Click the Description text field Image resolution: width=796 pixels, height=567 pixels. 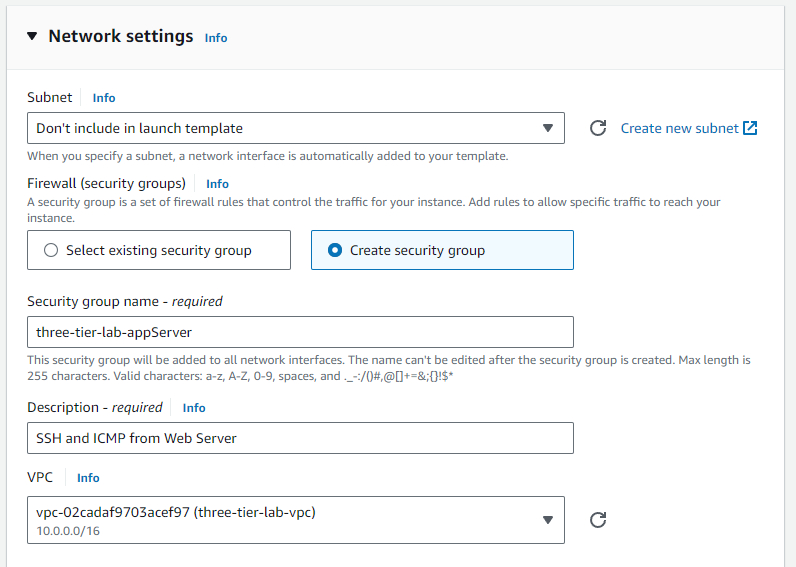(x=300, y=438)
